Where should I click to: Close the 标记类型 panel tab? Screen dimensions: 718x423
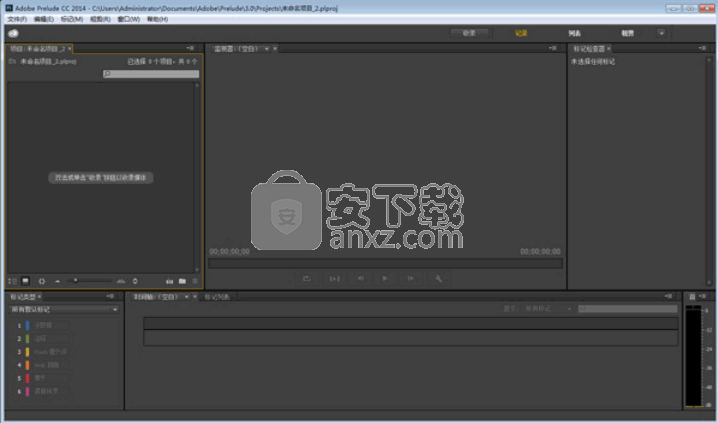(x=39, y=297)
